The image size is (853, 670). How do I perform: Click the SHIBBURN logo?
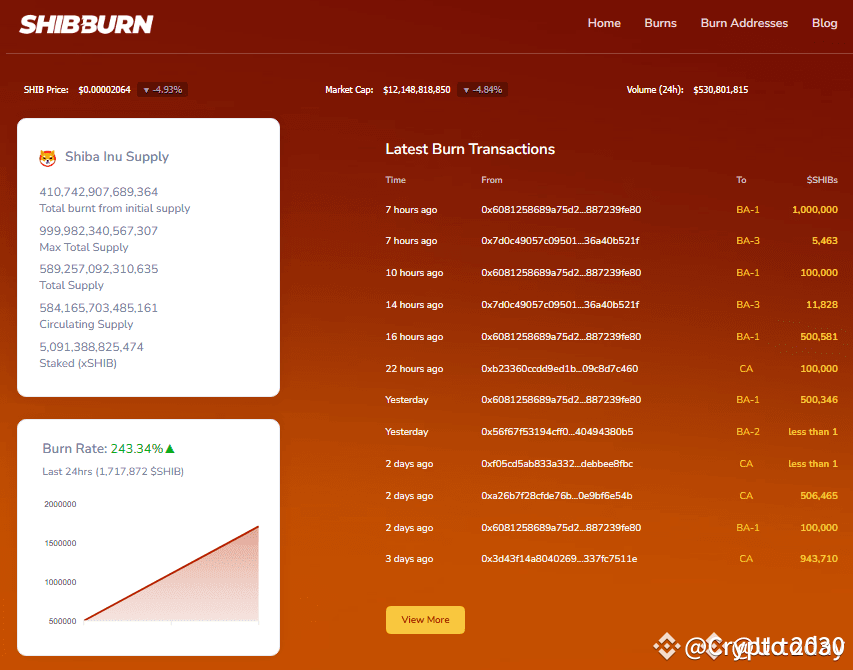coord(86,24)
